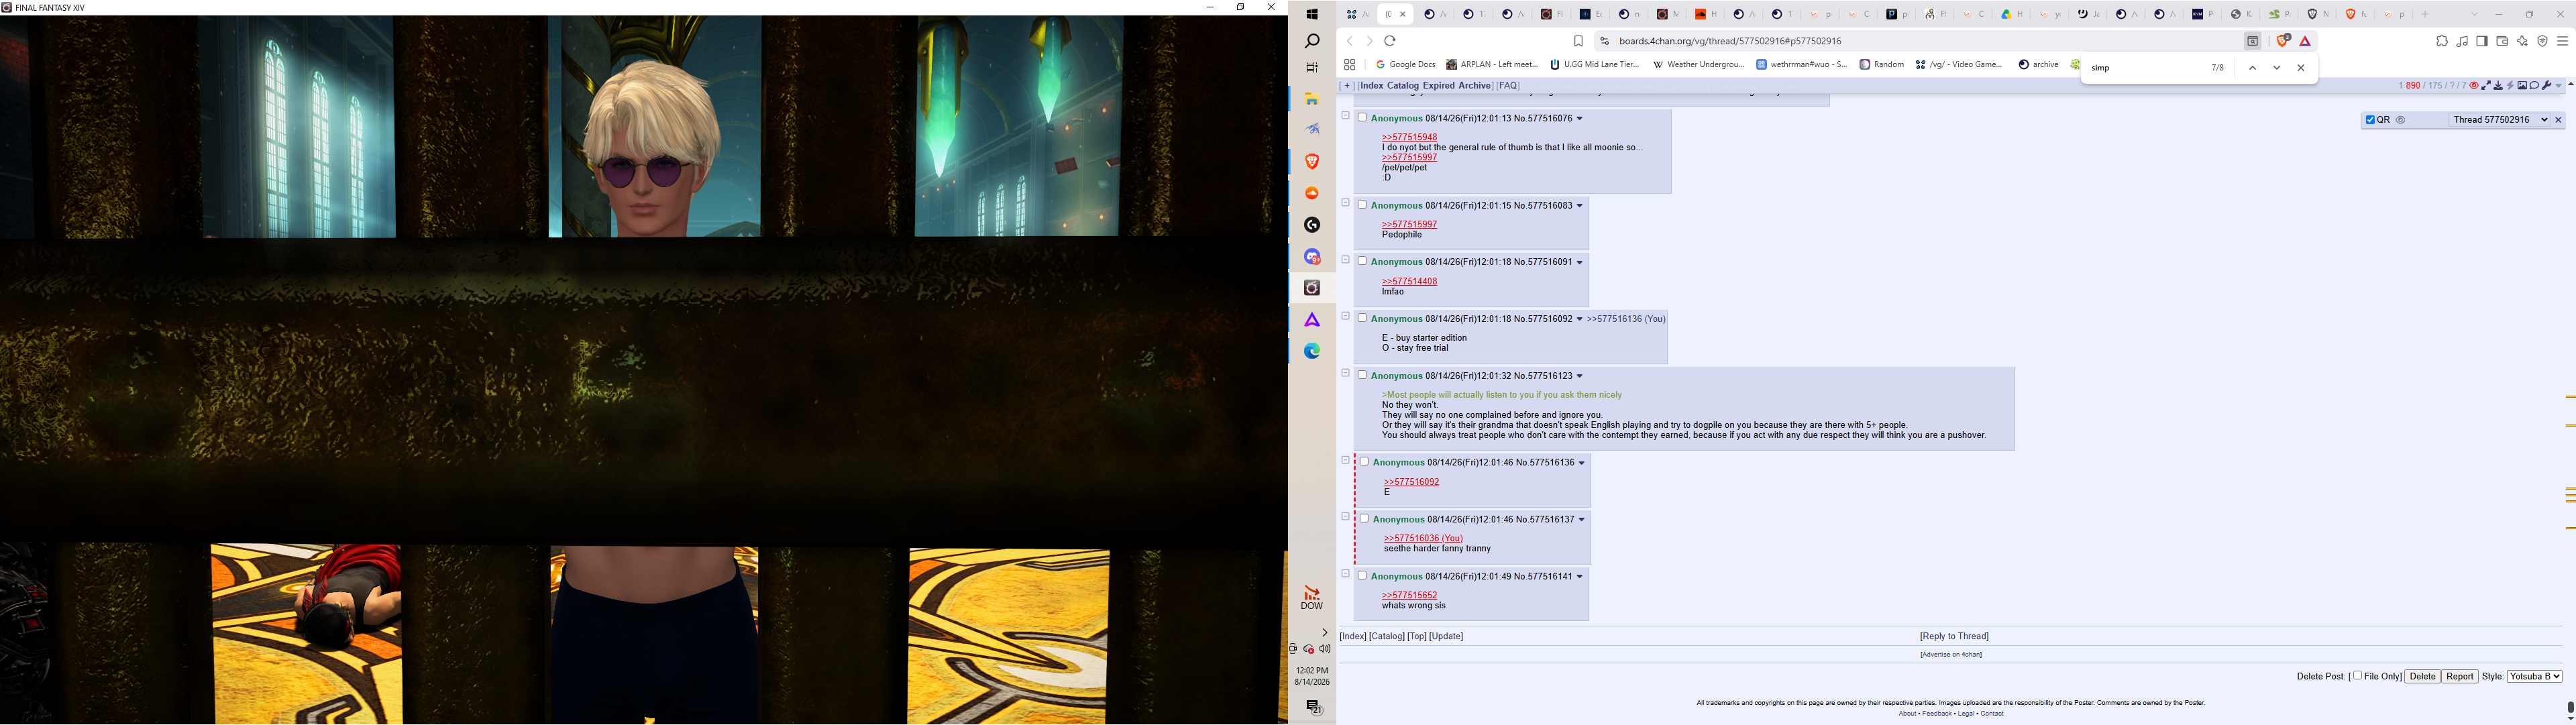Viewport: 2576px width, 725px height.
Task: Open the Weather Underground bookmark
Action: (x=1698, y=65)
